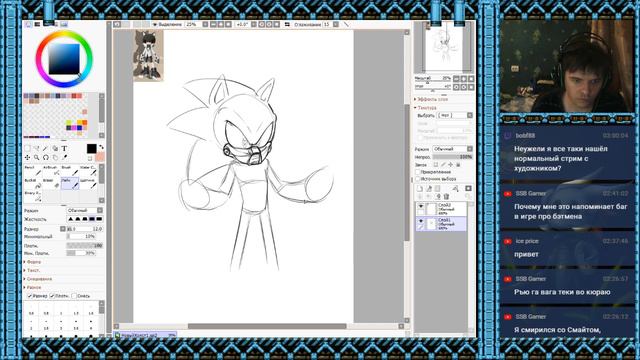
Task: Select the Zoom magnifier tool
Action: coord(36,158)
